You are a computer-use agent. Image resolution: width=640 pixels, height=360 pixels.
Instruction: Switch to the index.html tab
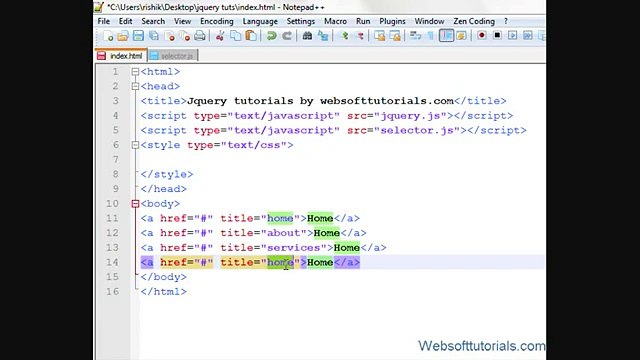pos(121,56)
